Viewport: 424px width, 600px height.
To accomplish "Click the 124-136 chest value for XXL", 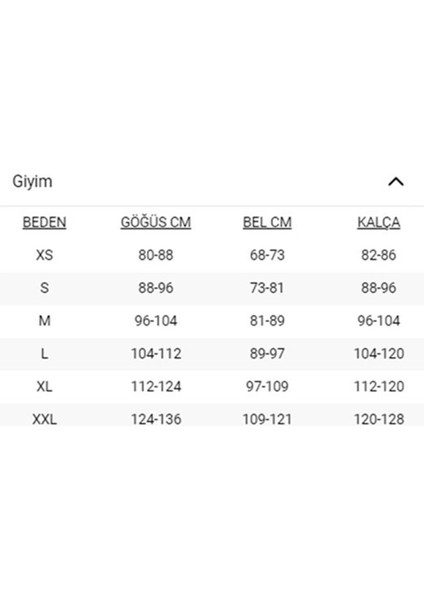I will coord(156,419).
